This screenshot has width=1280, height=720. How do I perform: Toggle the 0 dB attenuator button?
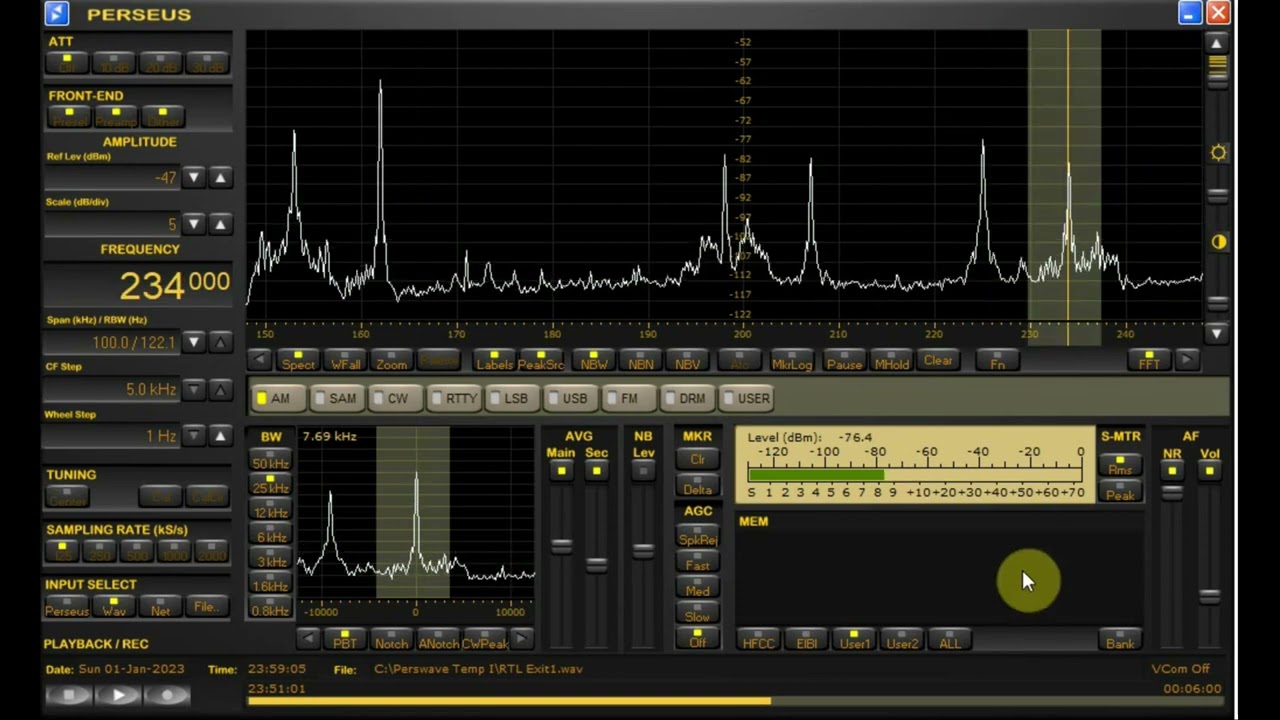(x=67, y=63)
